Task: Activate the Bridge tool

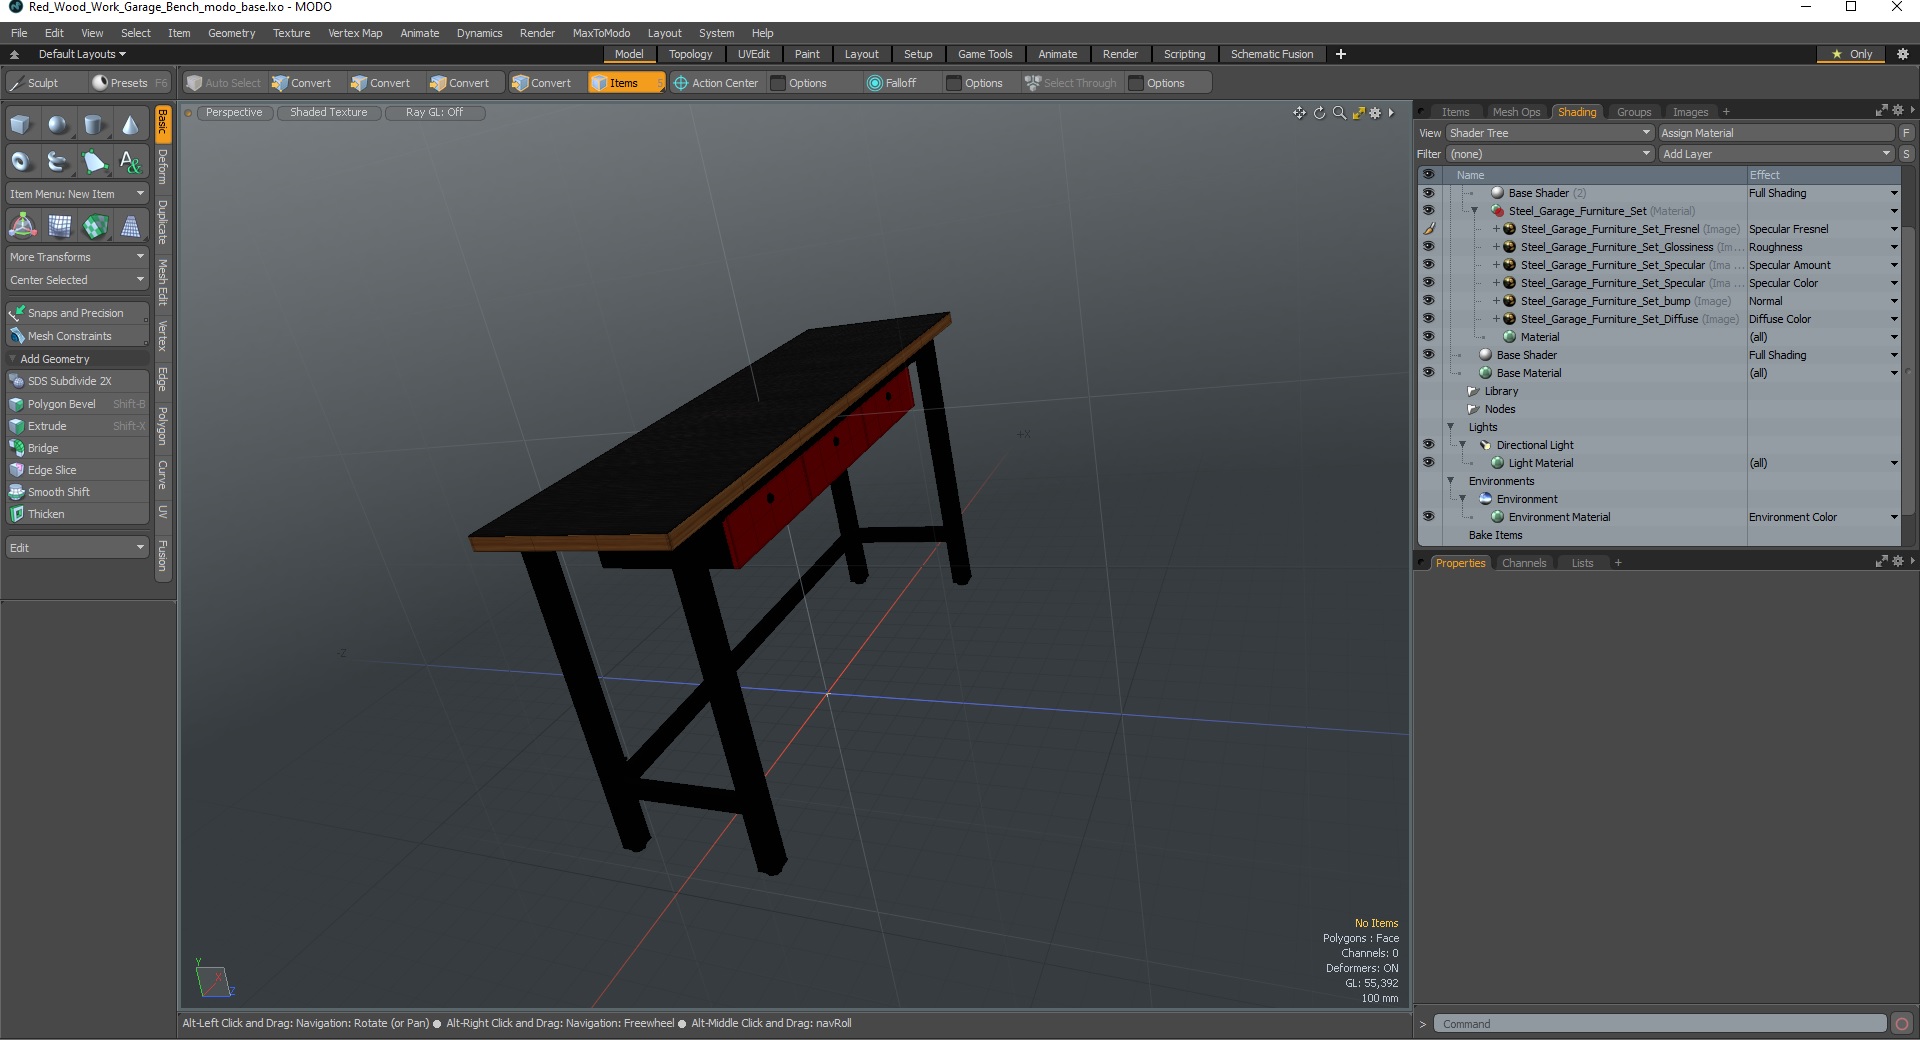Action: [x=77, y=448]
